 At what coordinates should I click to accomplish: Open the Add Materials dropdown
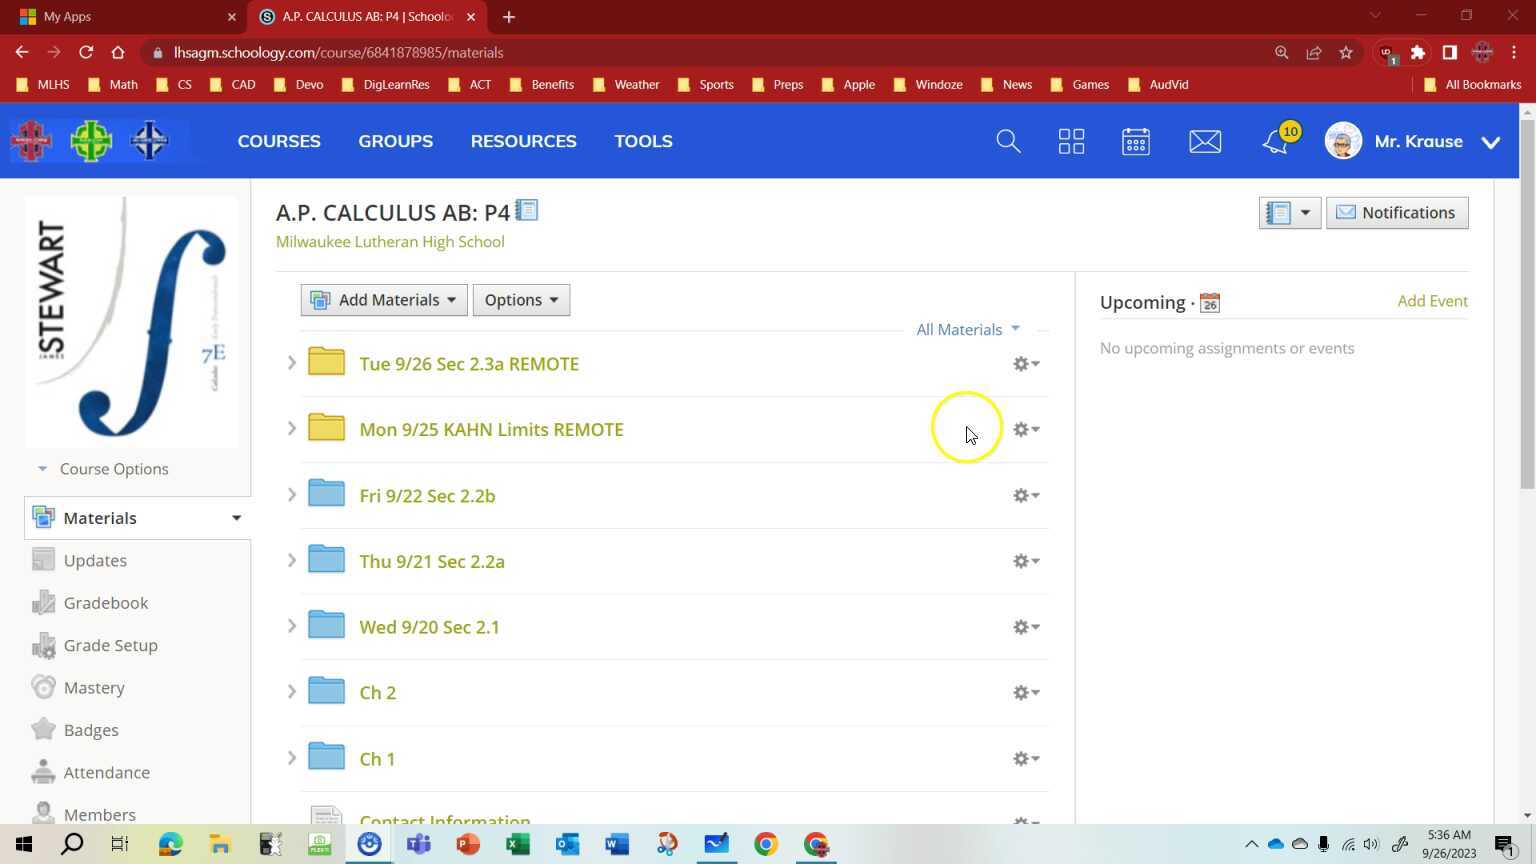(x=384, y=300)
